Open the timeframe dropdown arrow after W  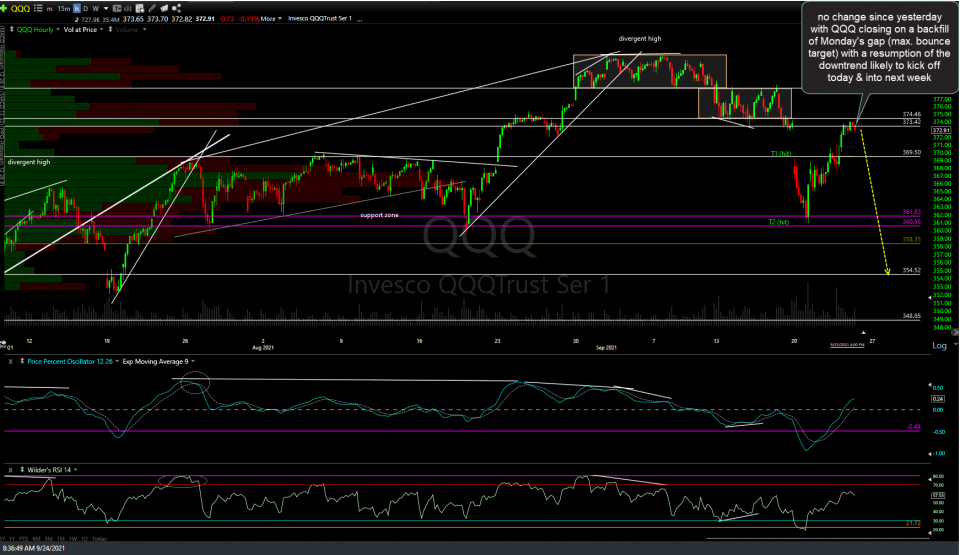coord(106,9)
